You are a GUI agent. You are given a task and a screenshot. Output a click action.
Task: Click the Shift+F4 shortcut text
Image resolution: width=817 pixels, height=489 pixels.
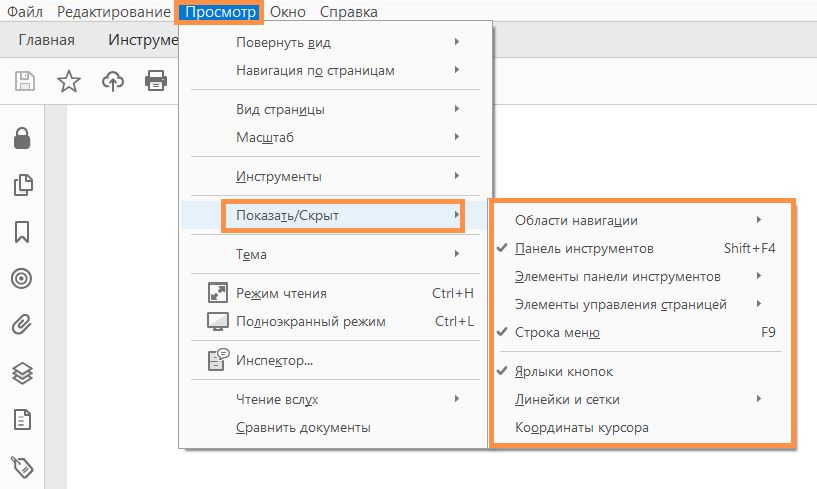750,249
